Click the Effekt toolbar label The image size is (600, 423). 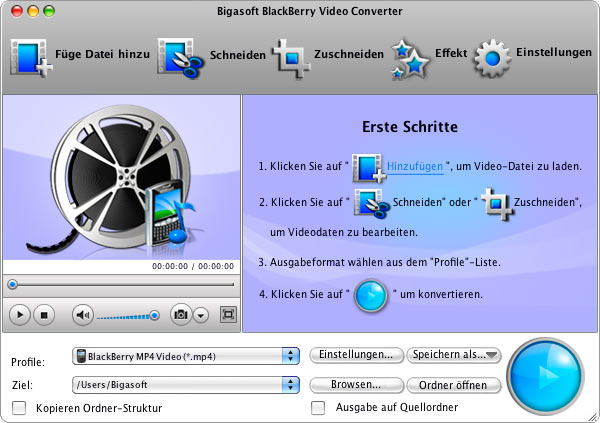451,52
